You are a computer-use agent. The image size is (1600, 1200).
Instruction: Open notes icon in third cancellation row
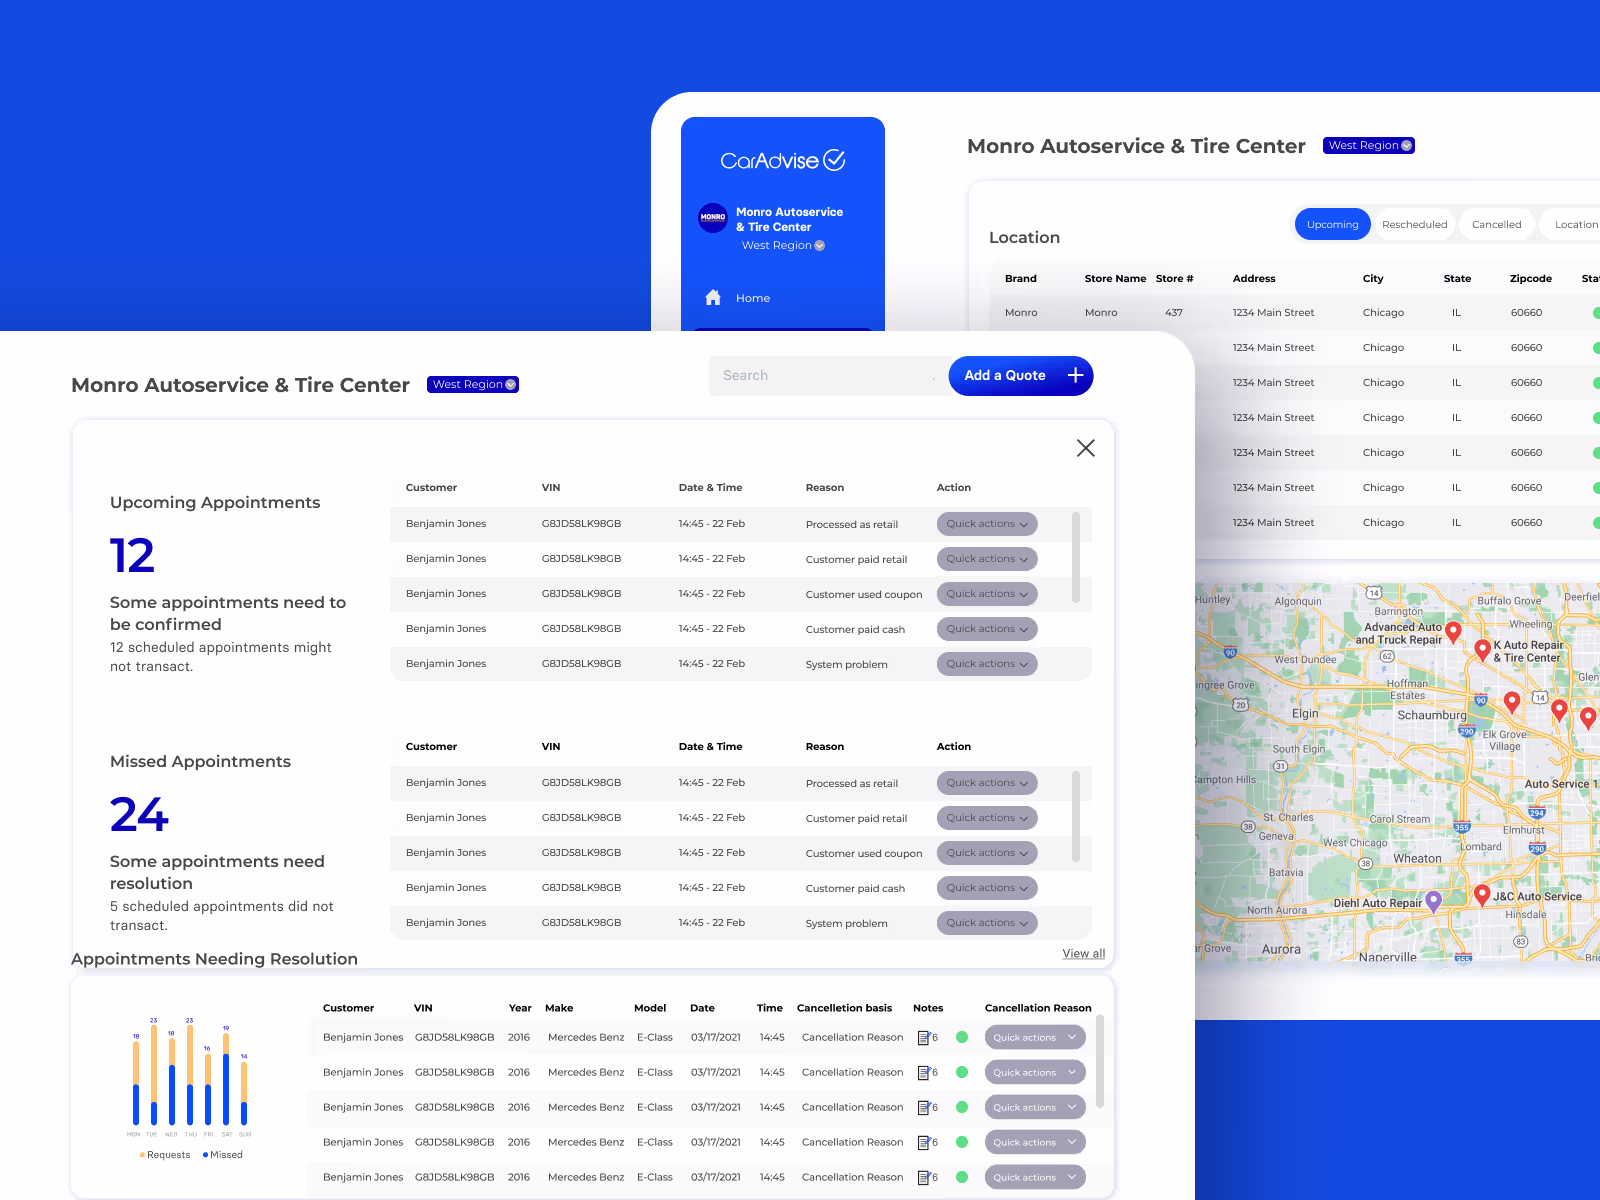924,1108
